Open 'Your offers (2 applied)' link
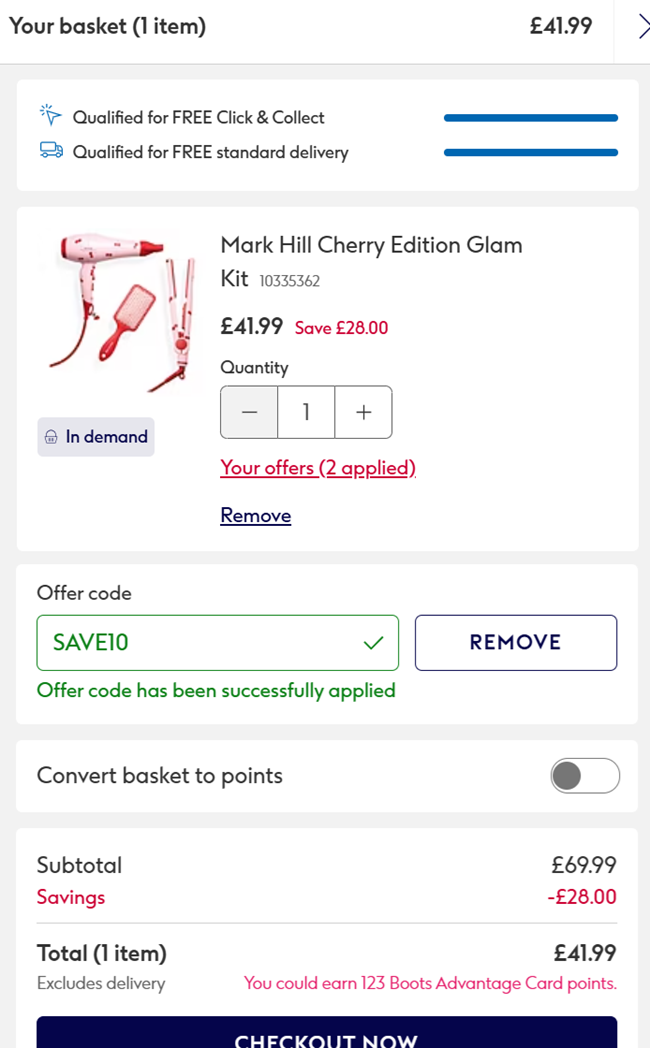650x1048 pixels. [317, 468]
